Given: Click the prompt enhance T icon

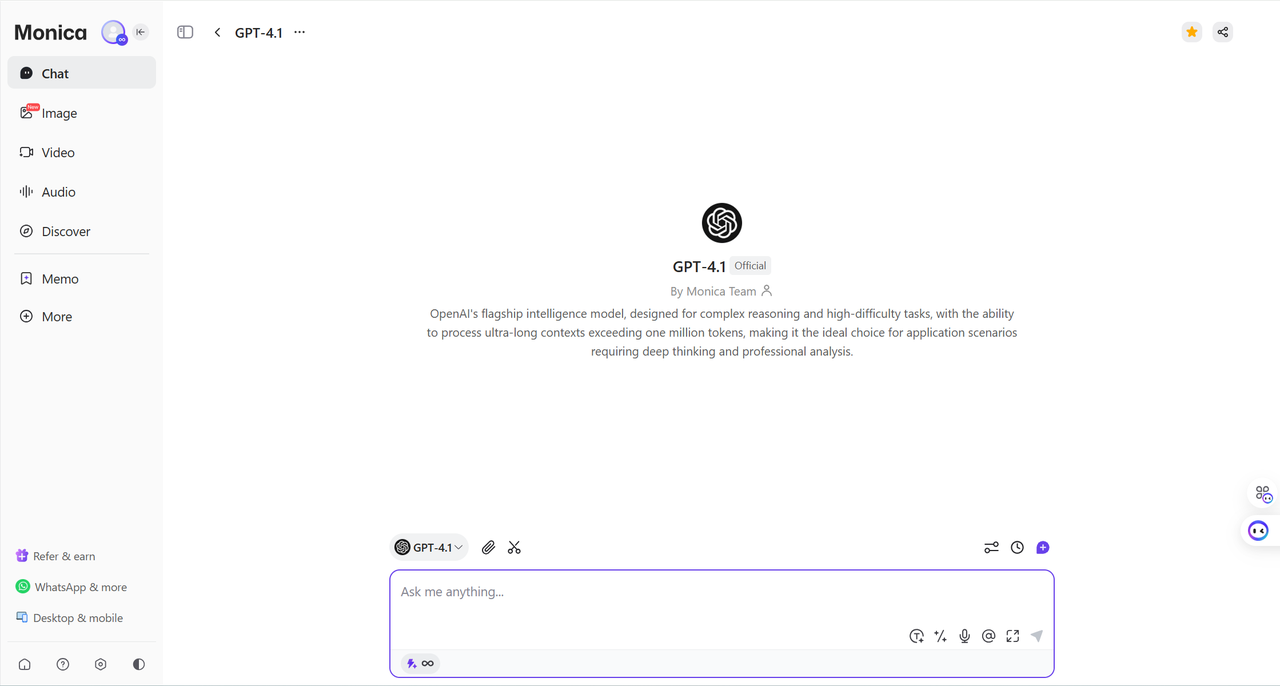Looking at the screenshot, I should [916, 636].
